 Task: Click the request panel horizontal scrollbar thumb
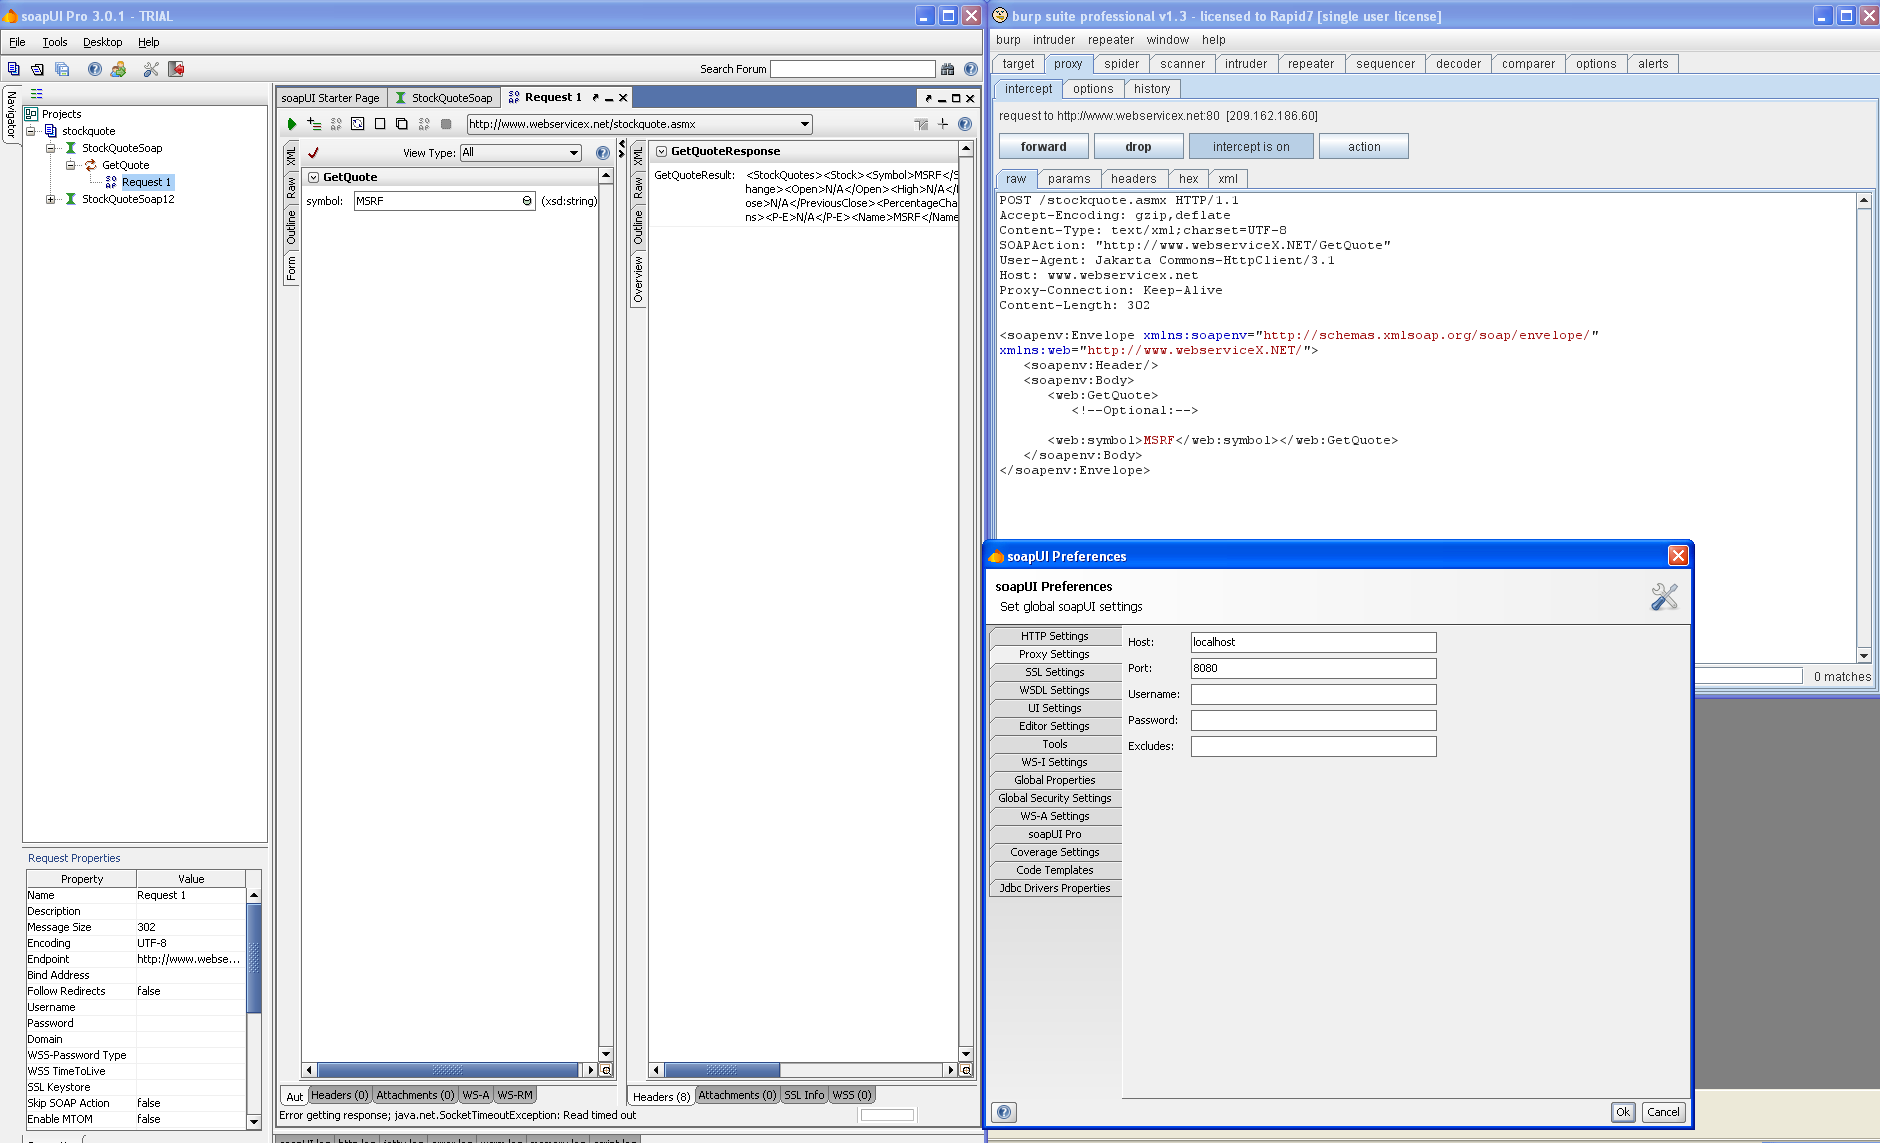[447, 1070]
